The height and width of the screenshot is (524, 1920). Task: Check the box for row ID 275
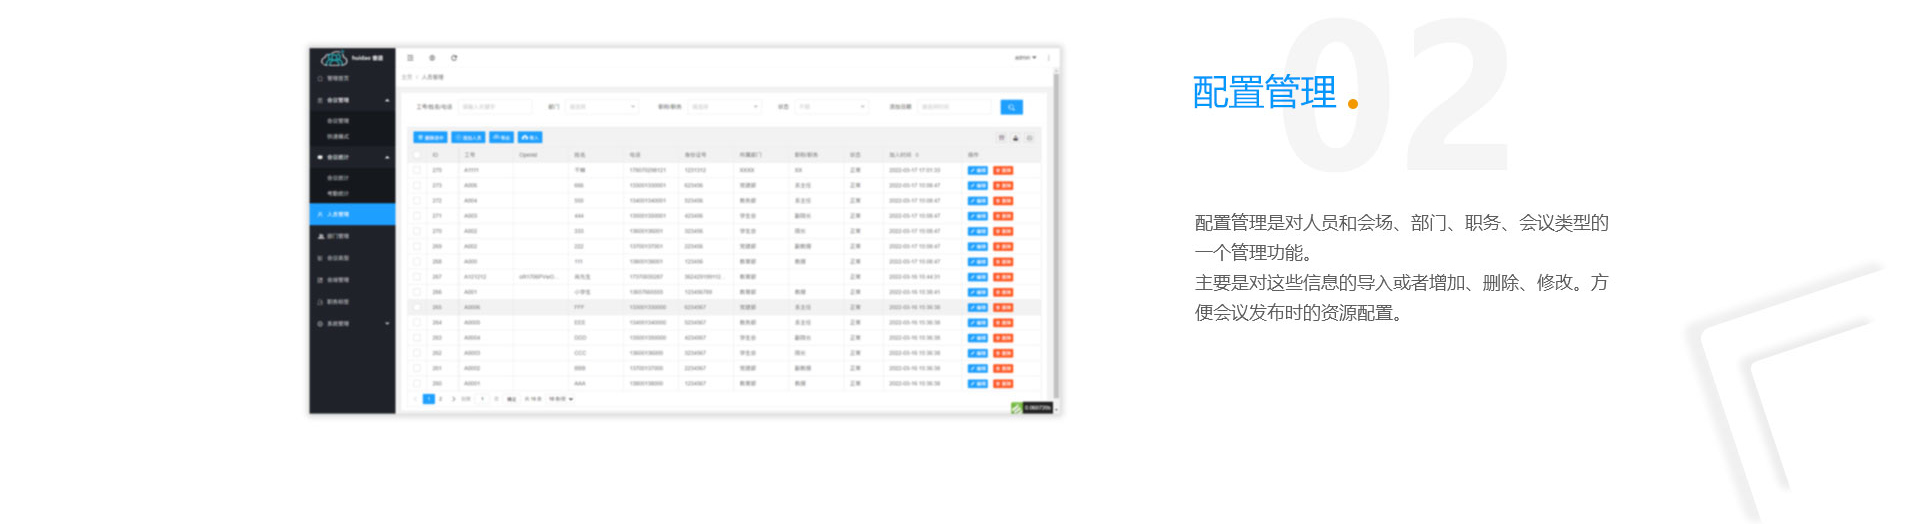(417, 170)
